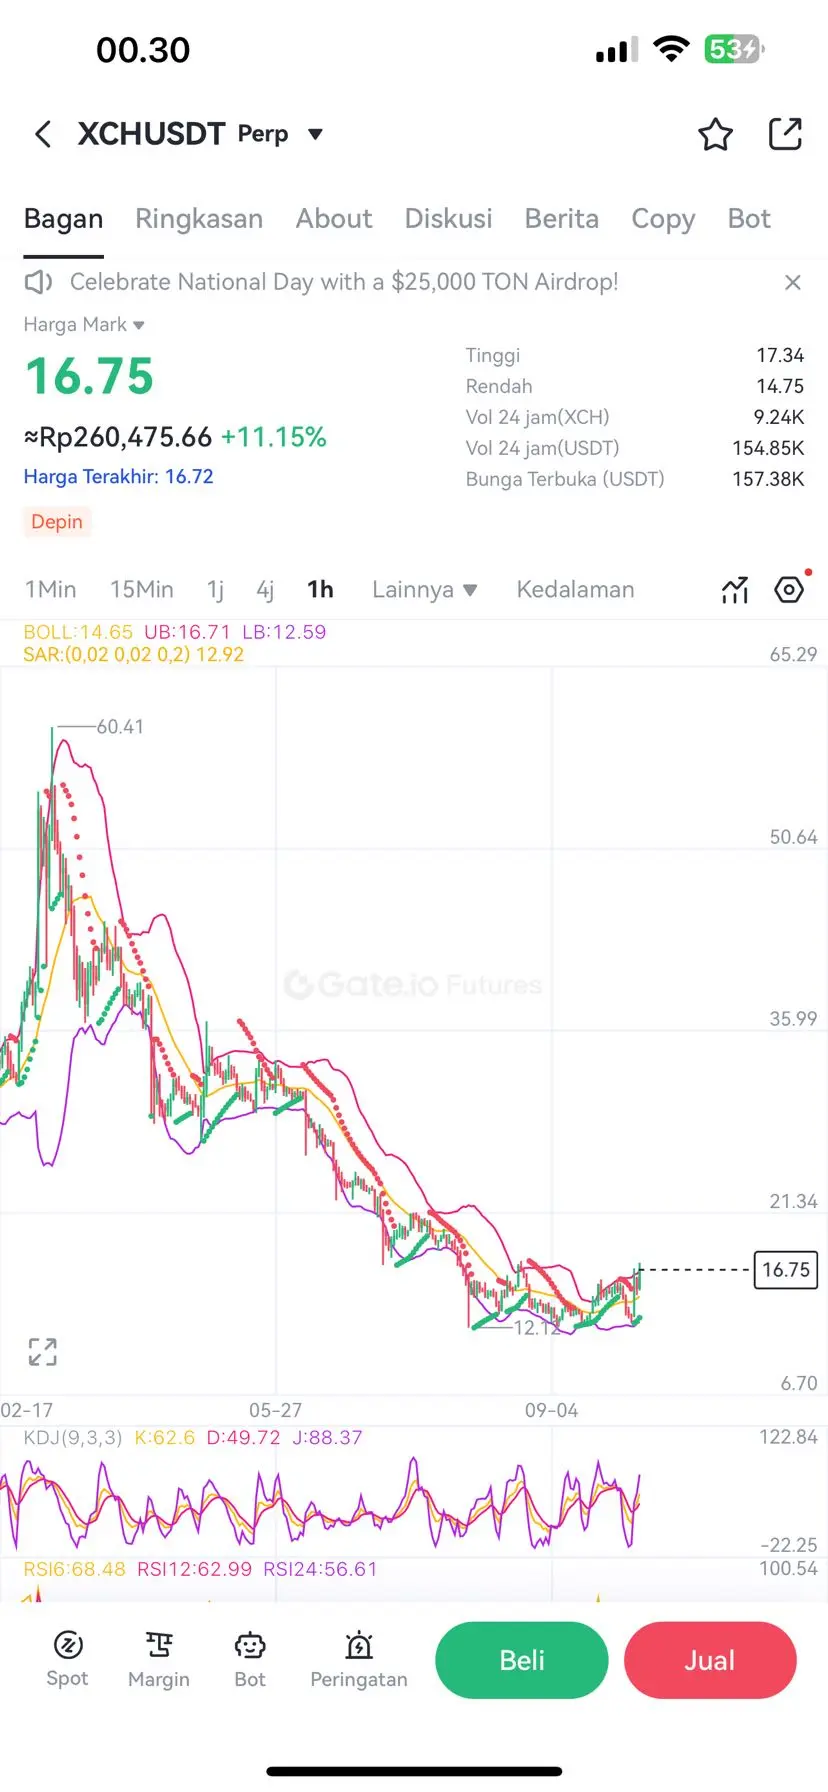Image resolution: width=828 pixels, height=1792 pixels.
Task: Go back using the left chevron
Action: coord(43,134)
